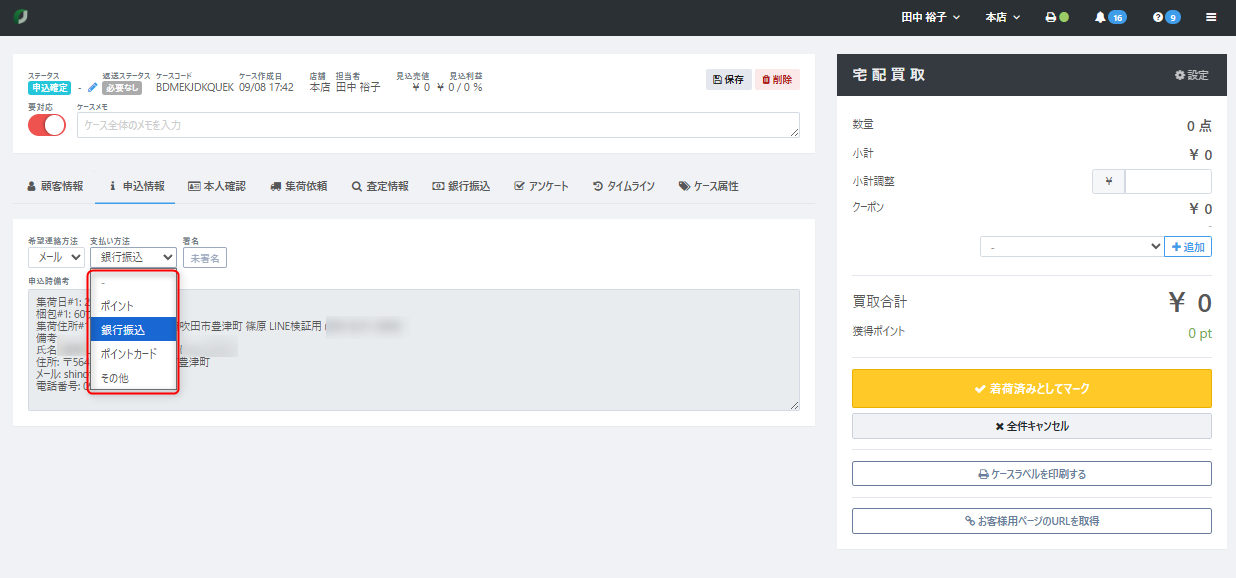1236x578 pixels.
Task: Open the coupon select dropdown
Action: point(1071,246)
